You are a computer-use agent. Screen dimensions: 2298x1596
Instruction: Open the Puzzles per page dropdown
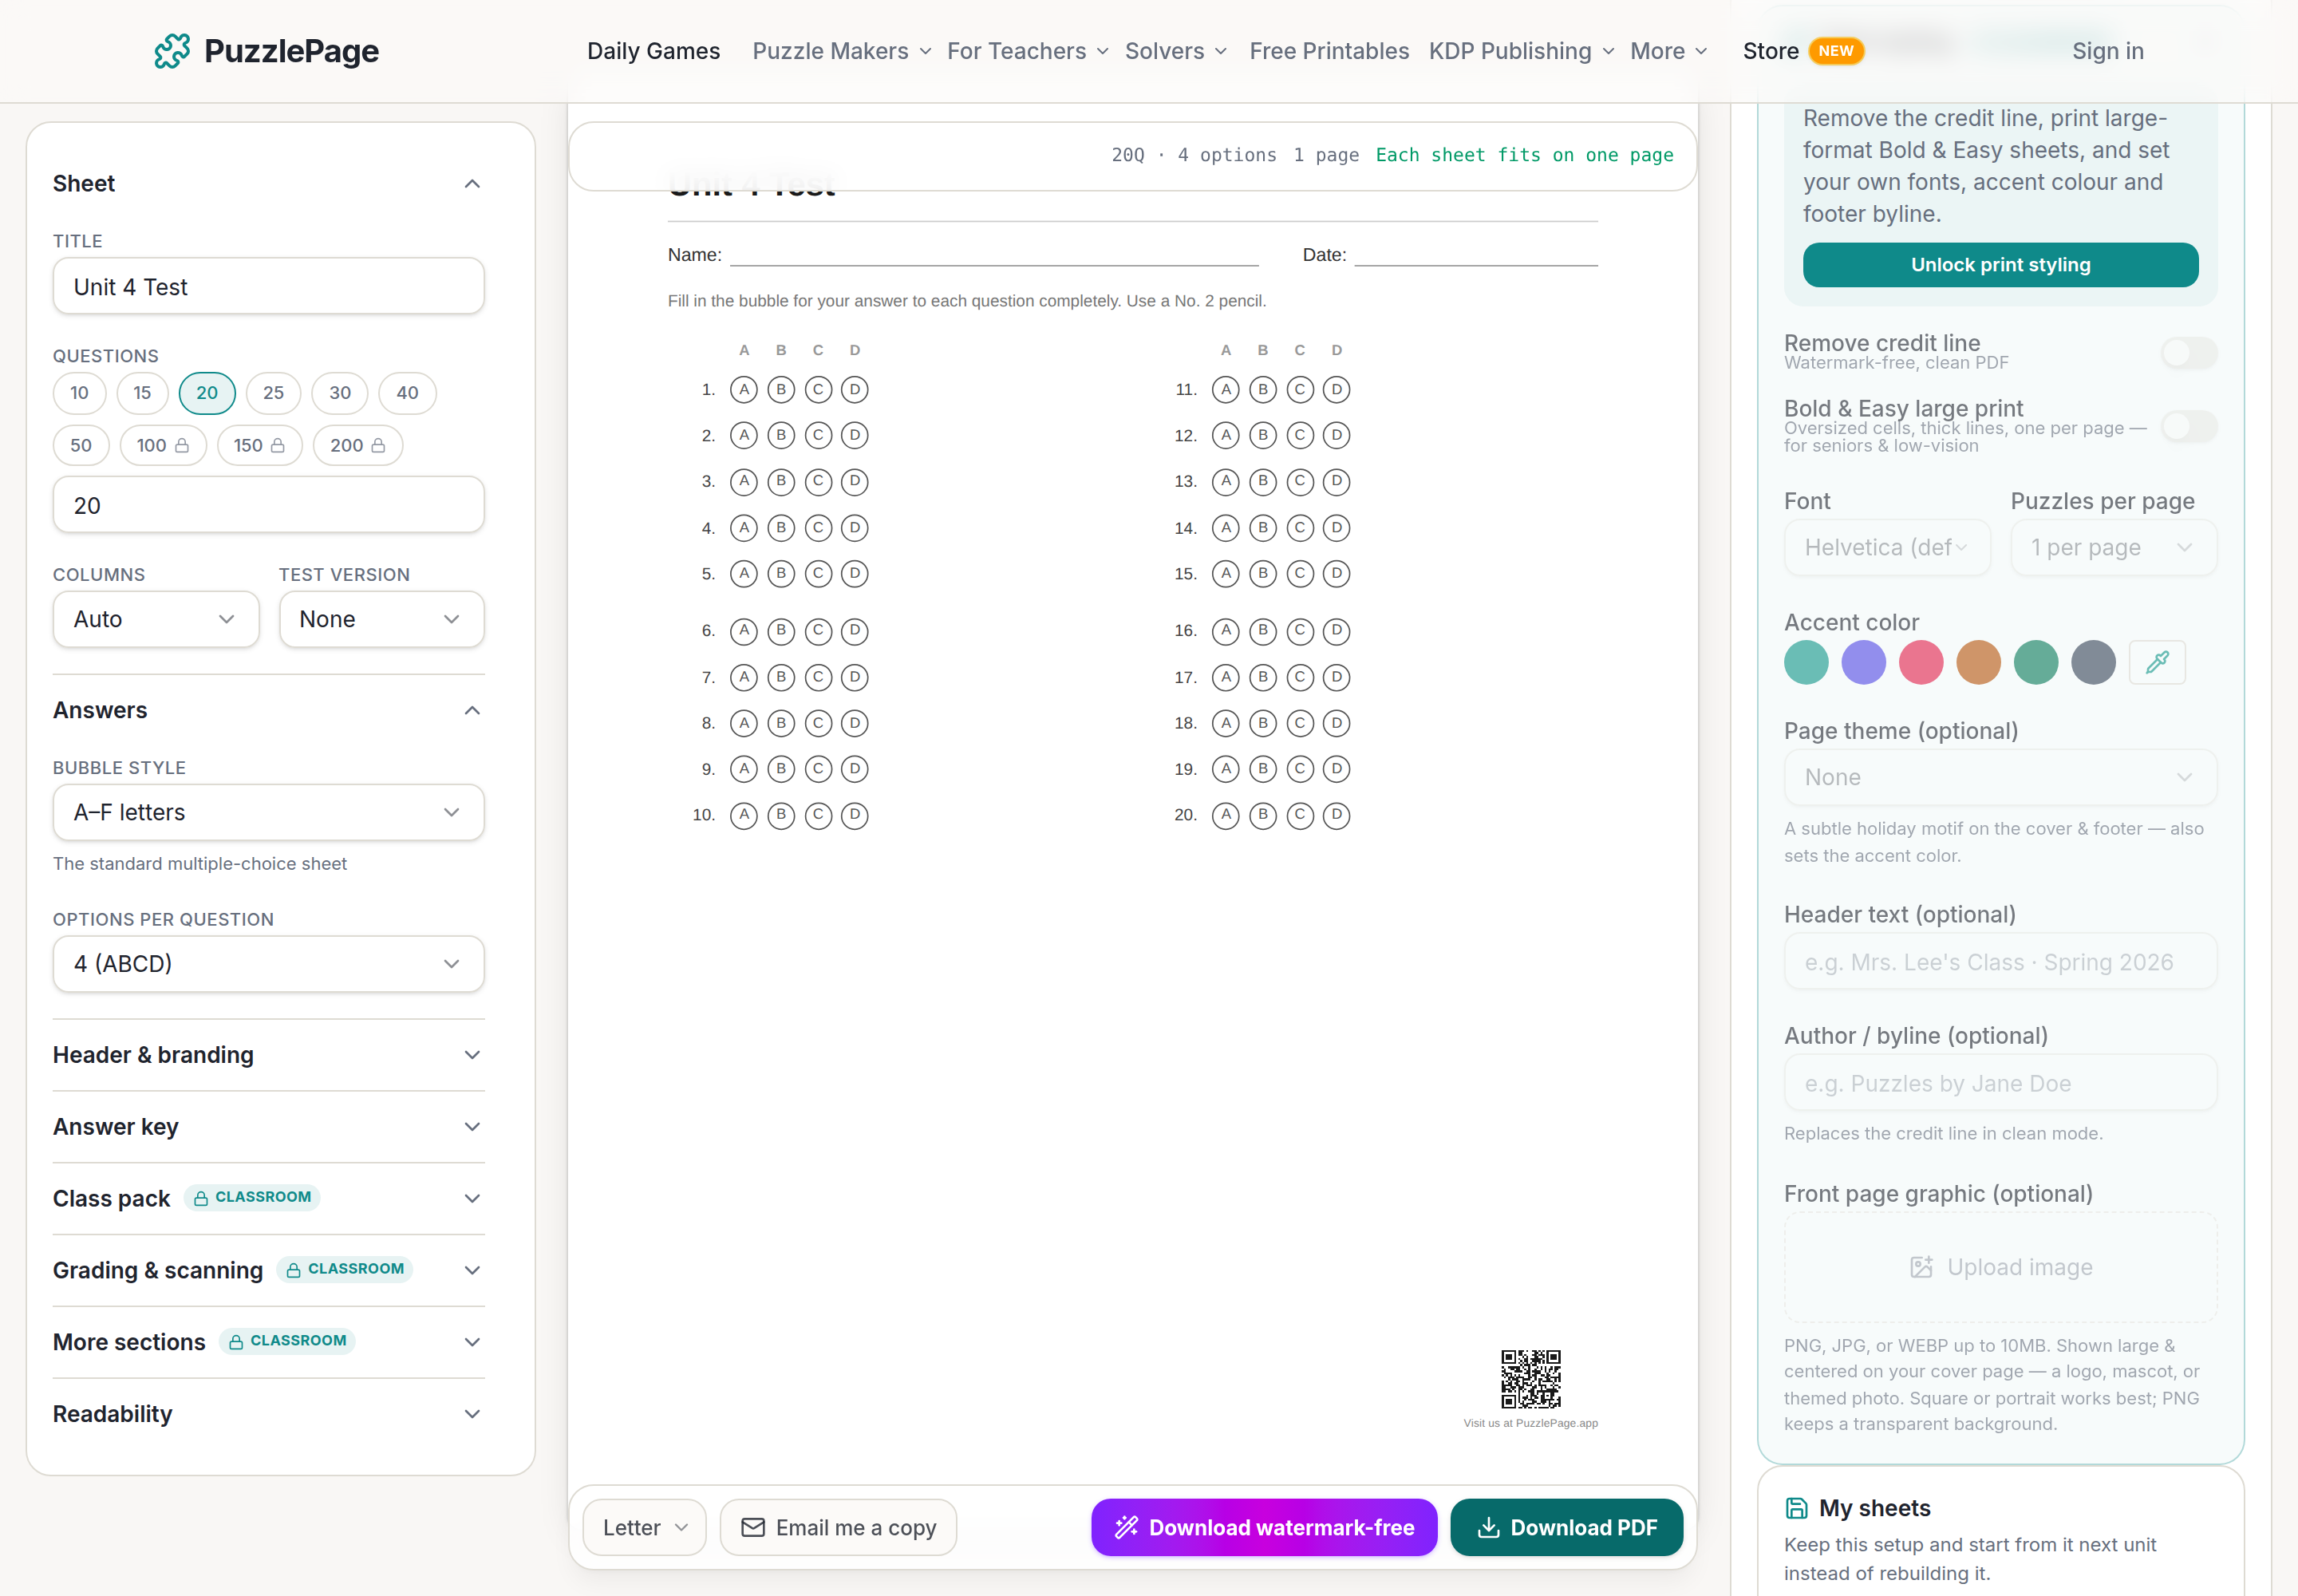[x=2113, y=547]
